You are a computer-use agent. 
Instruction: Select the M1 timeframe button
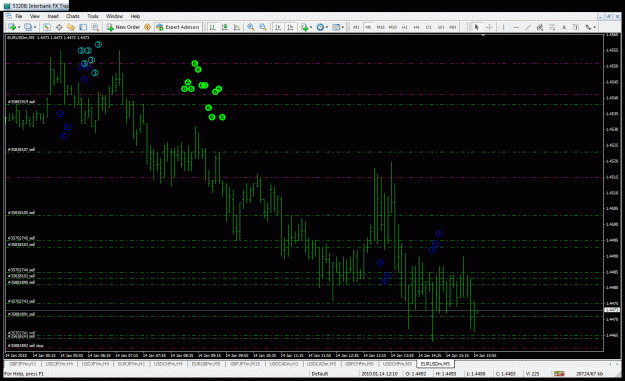click(356, 27)
